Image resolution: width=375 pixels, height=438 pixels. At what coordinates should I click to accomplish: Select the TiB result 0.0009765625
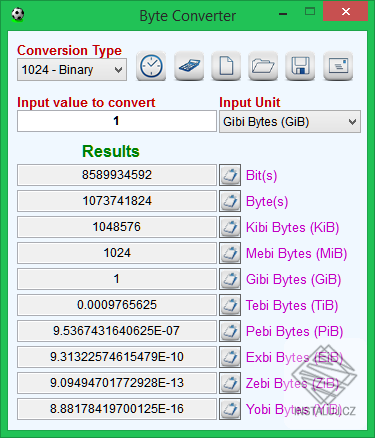(x=117, y=305)
